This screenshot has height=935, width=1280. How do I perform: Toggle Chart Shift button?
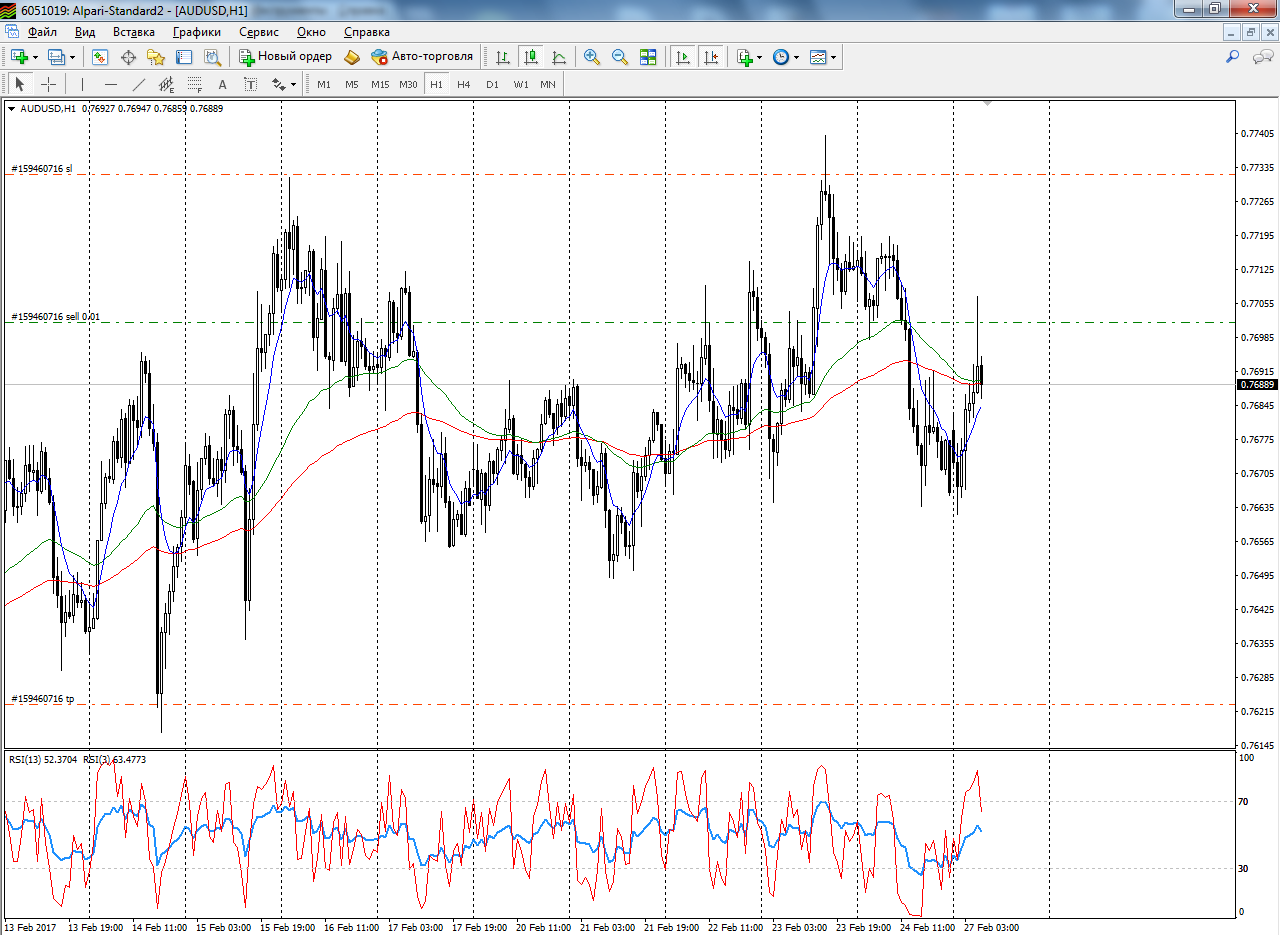[x=711, y=57]
